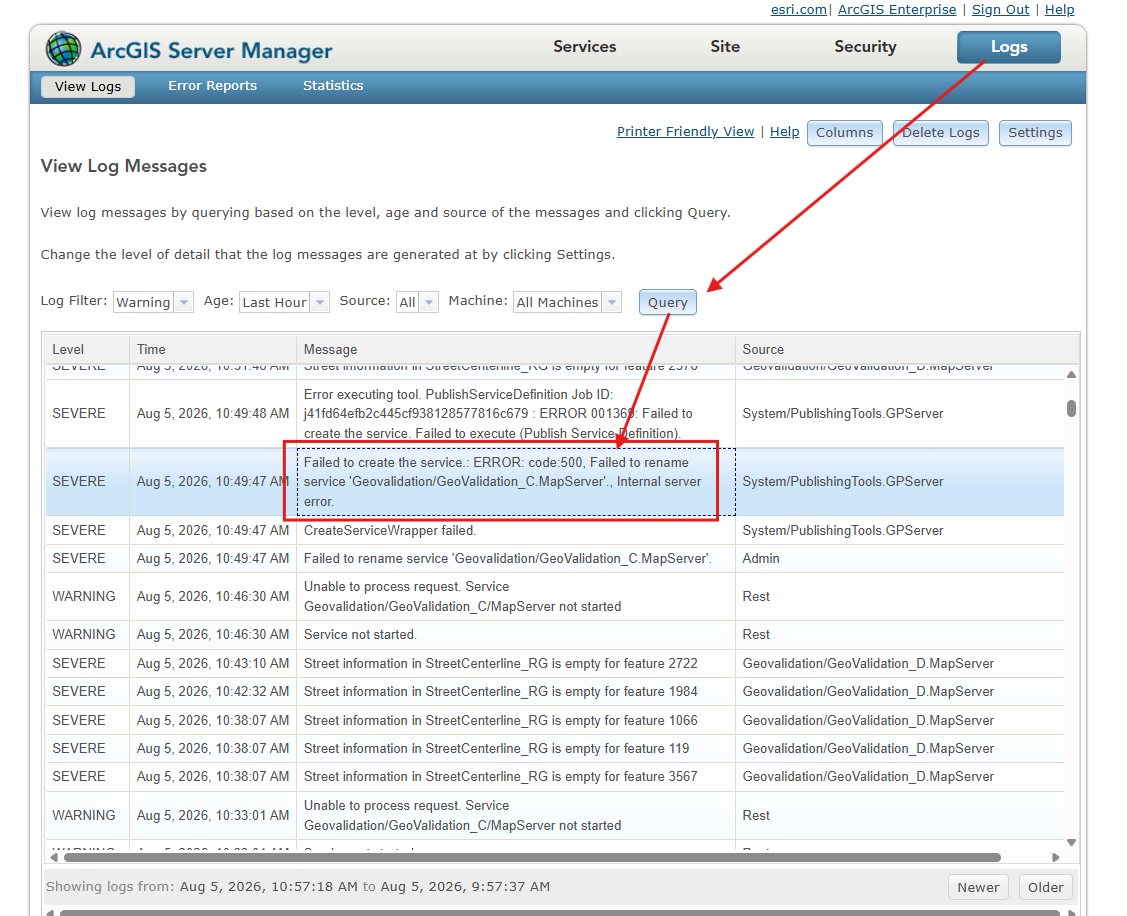Viewport: 1127px width, 916px height.
Task: Select 10:33:01 AM 'Unable to process request' message
Action: (515, 815)
